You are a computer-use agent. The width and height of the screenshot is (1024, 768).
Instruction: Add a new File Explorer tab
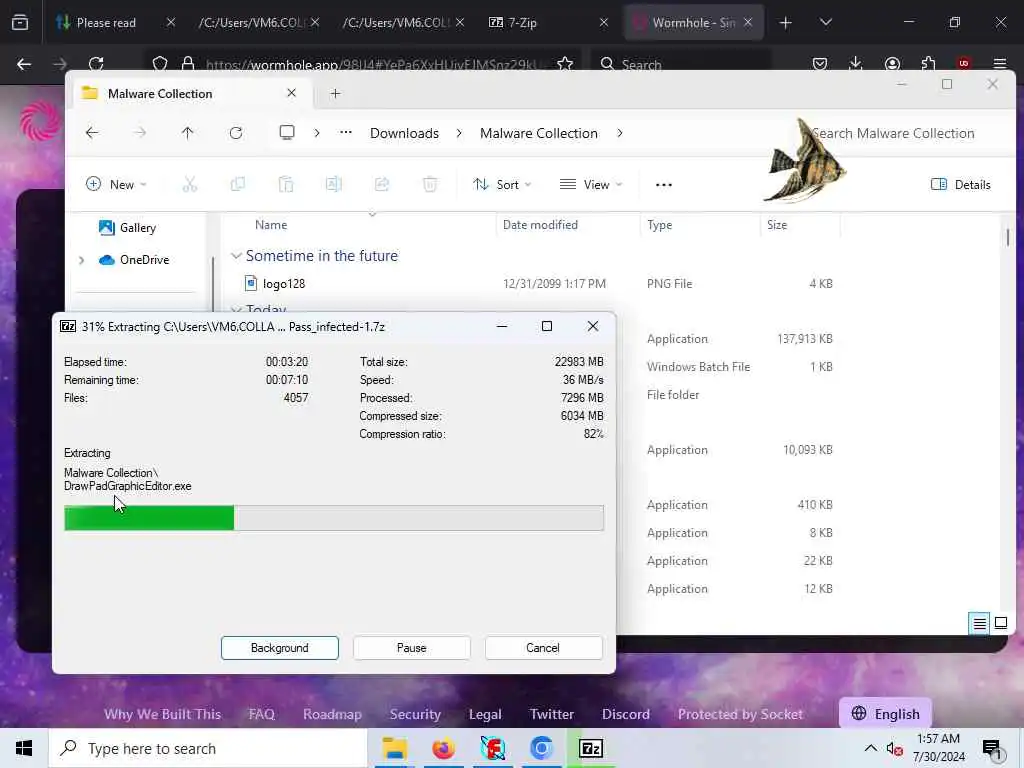pos(336,93)
